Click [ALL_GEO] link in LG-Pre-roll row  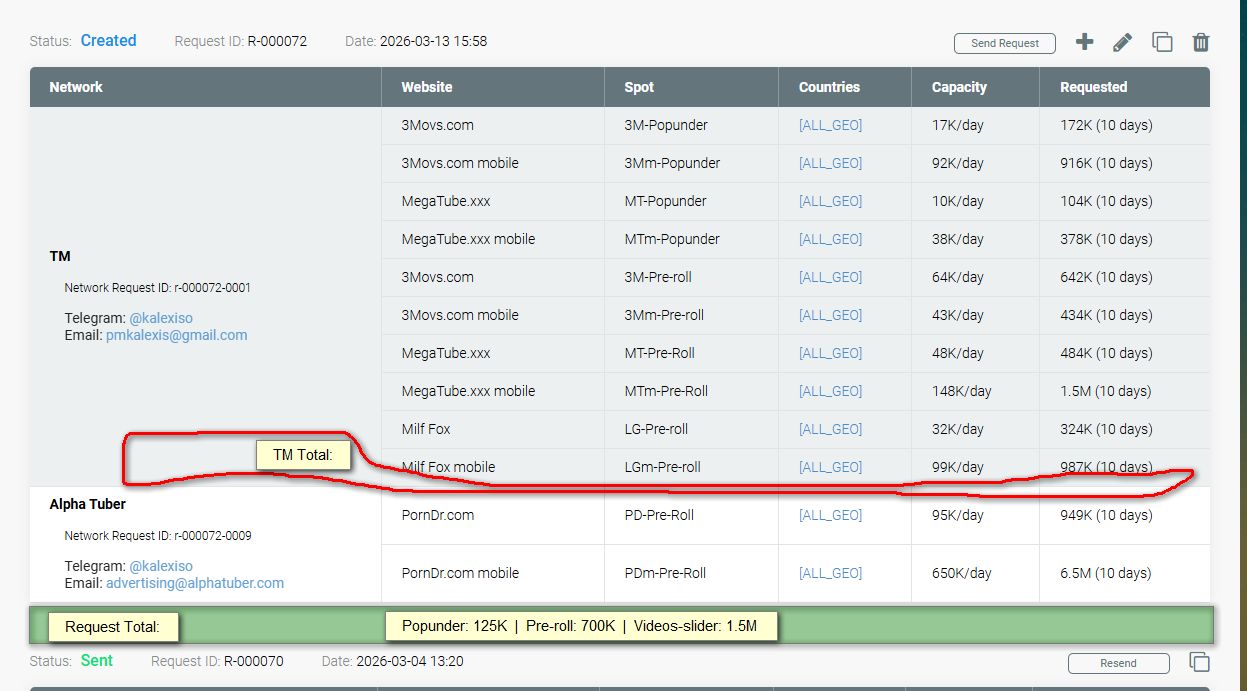pos(830,429)
